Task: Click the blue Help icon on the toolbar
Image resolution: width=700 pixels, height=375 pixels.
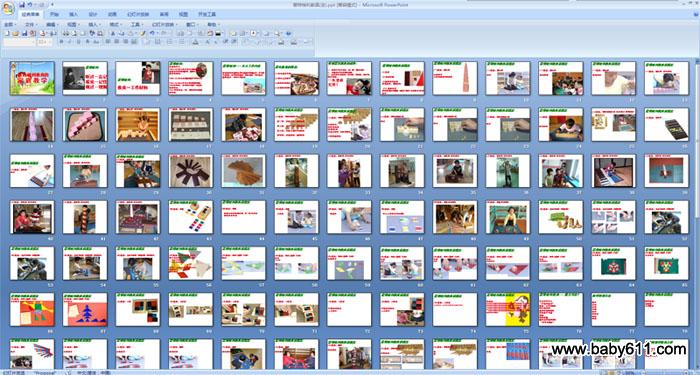Action: pyautogui.click(x=288, y=33)
